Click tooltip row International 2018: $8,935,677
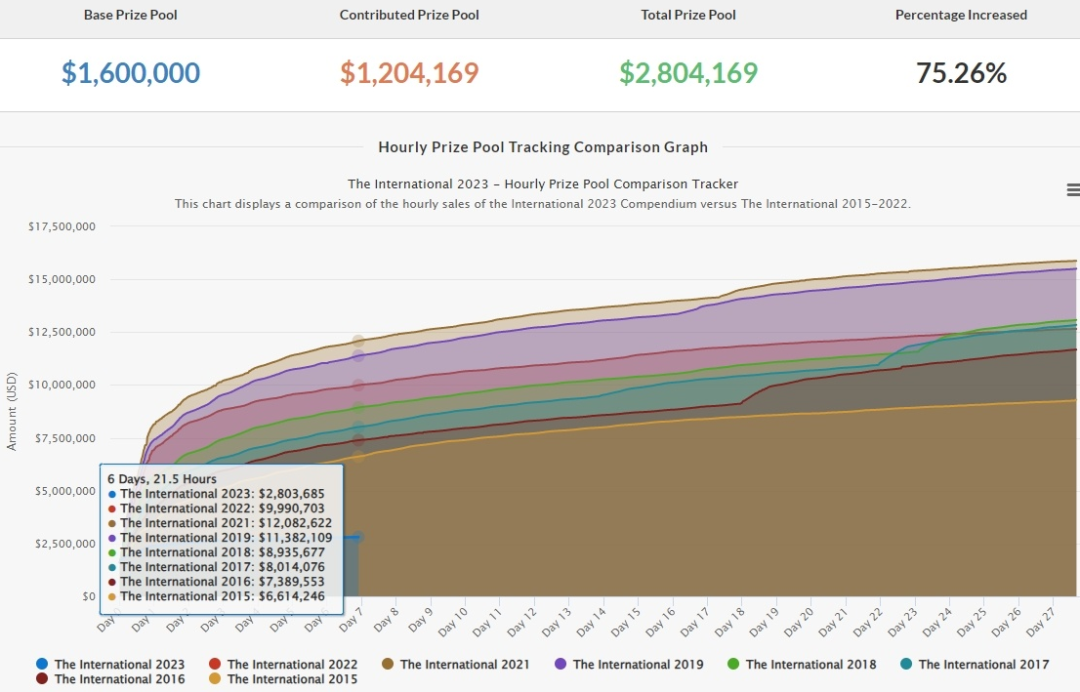The image size is (1080, 692). [x=216, y=552]
